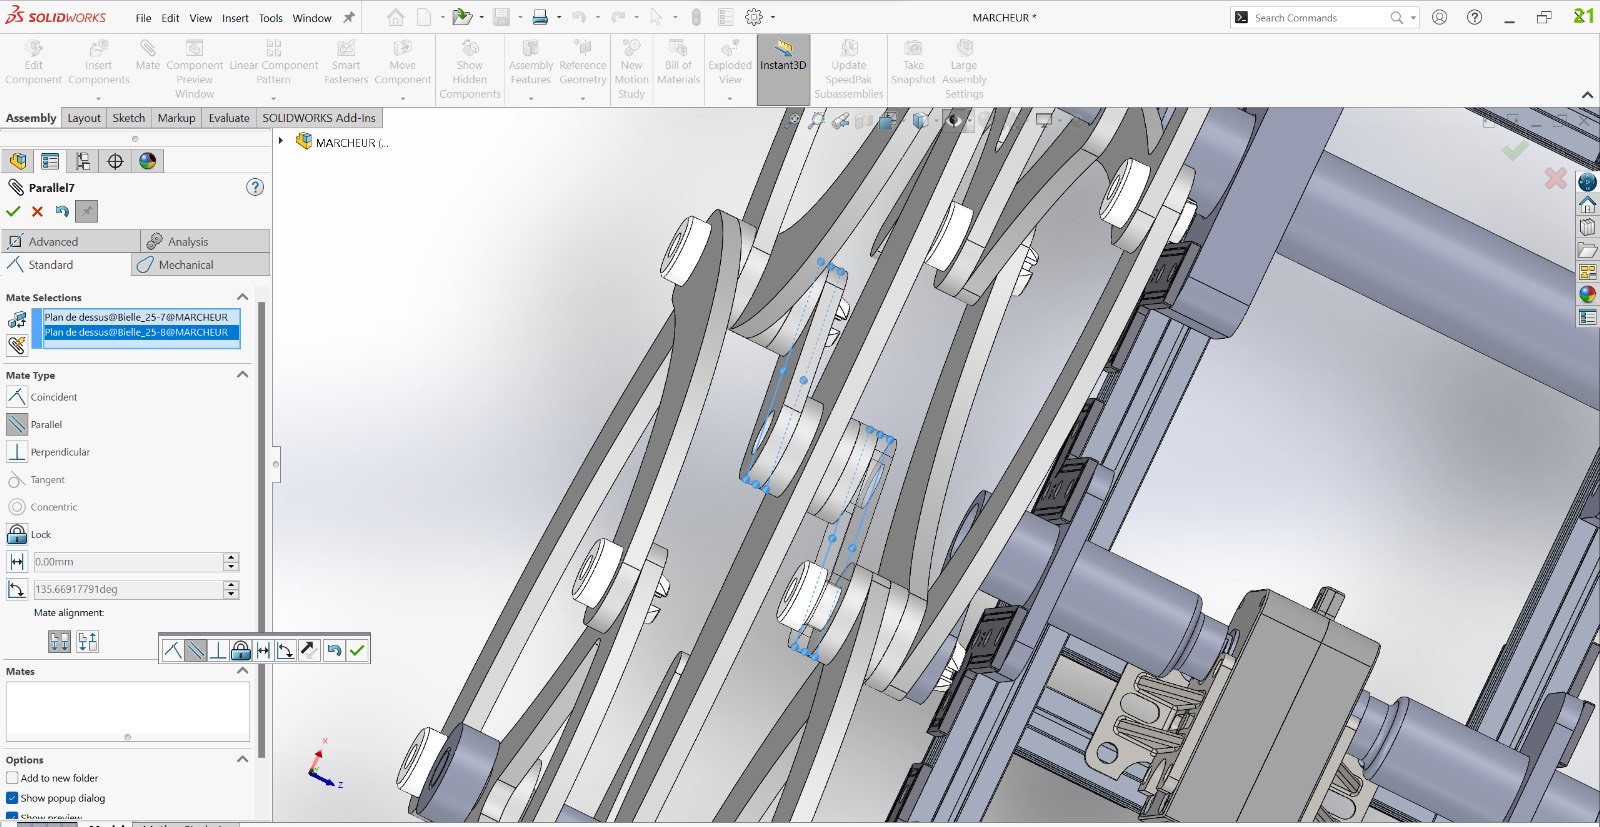Toggle the Distance mate button

tap(17, 562)
